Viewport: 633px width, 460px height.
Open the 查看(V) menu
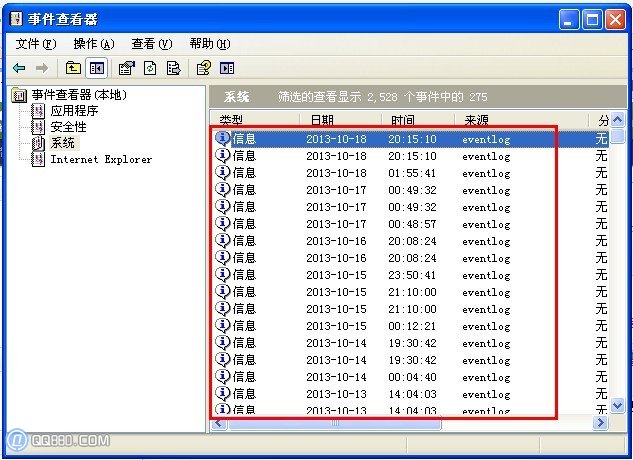pyautogui.click(x=152, y=44)
